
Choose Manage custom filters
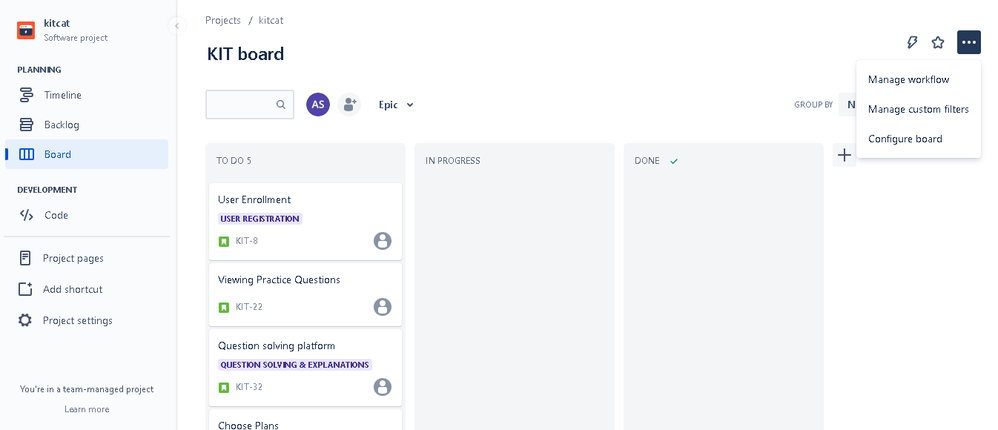click(918, 109)
